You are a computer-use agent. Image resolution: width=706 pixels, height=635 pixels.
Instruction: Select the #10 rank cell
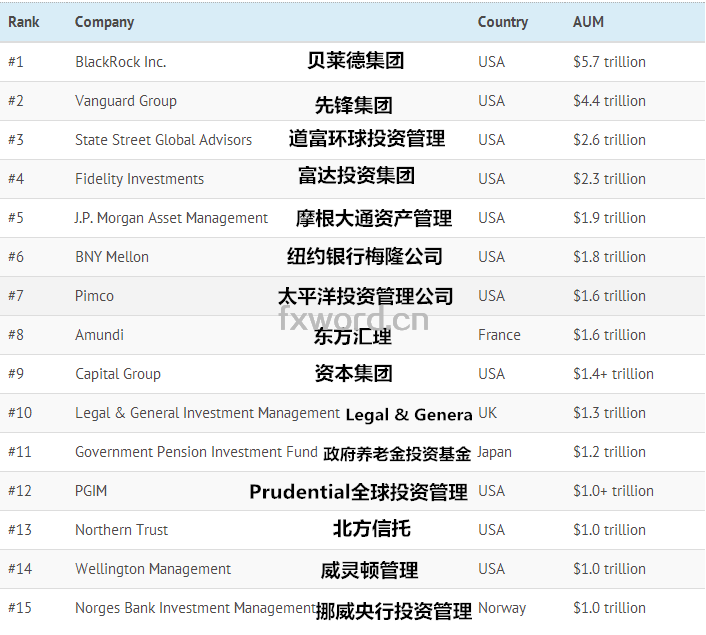(20, 413)
